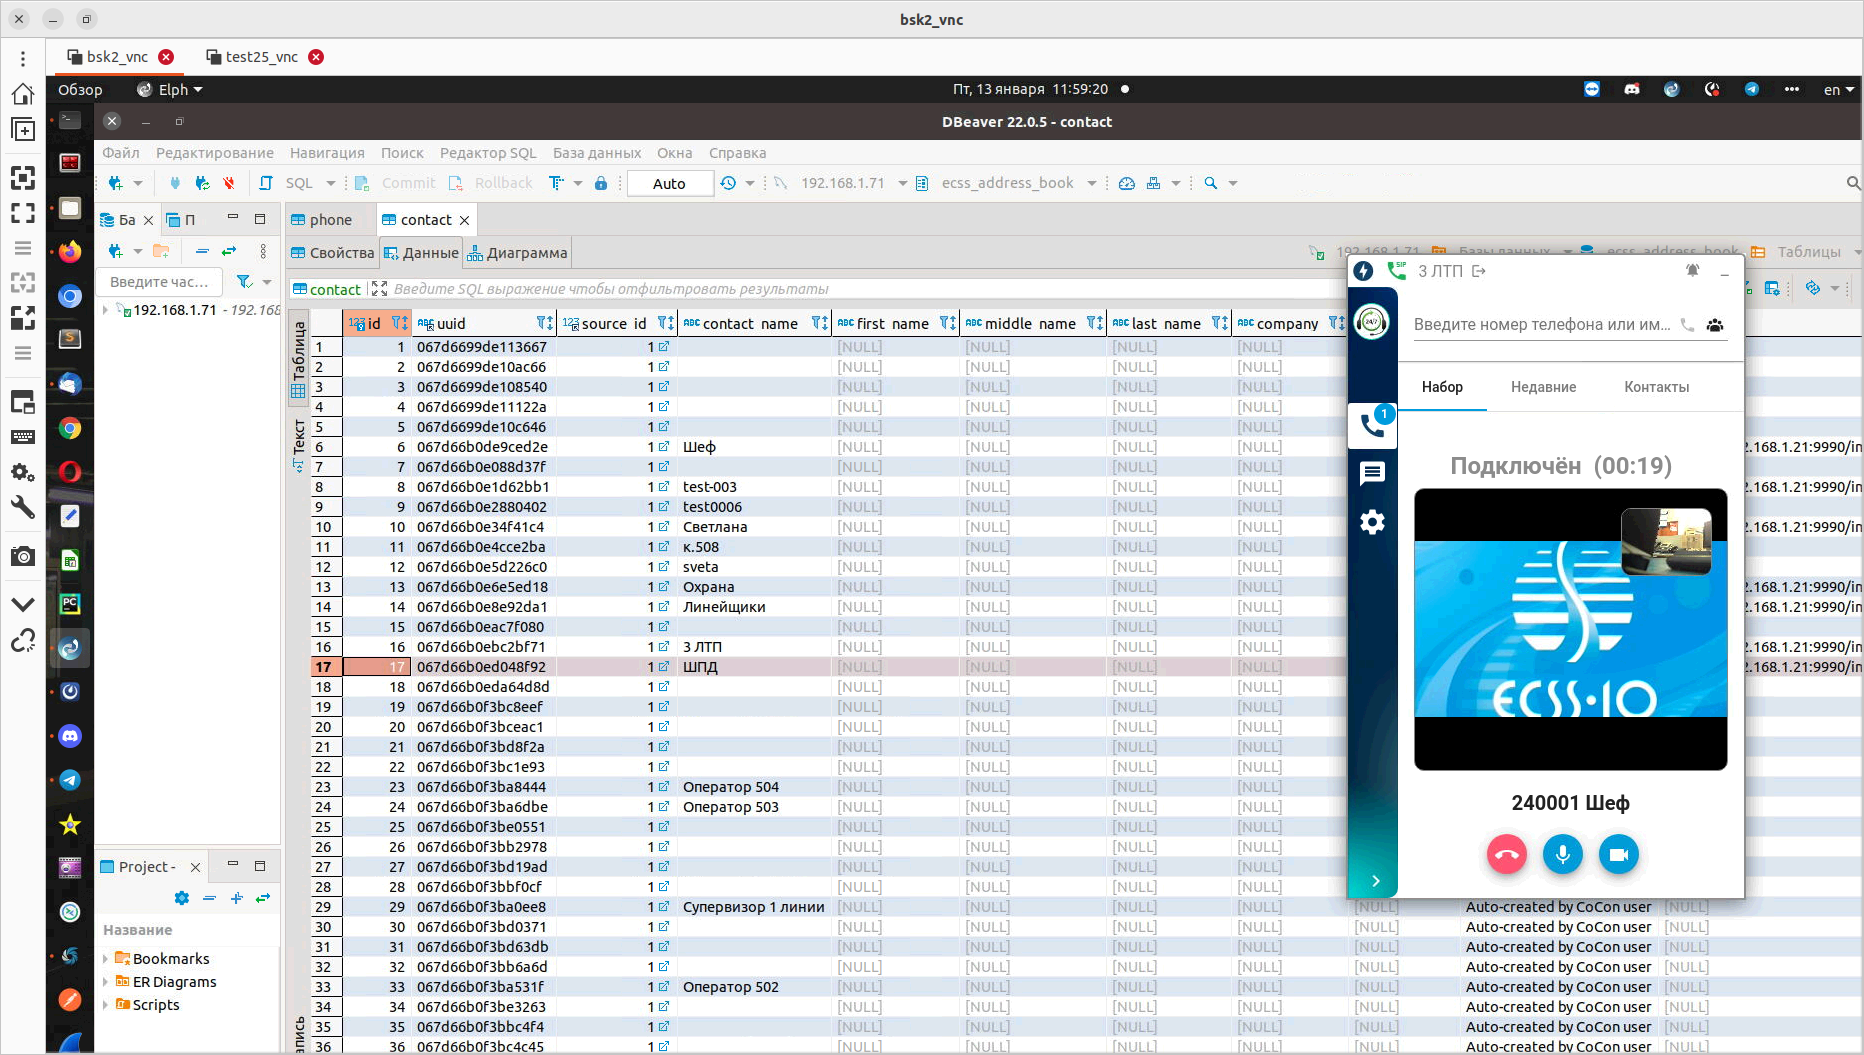Open softphone settings gear icon

coord(1372,522)
